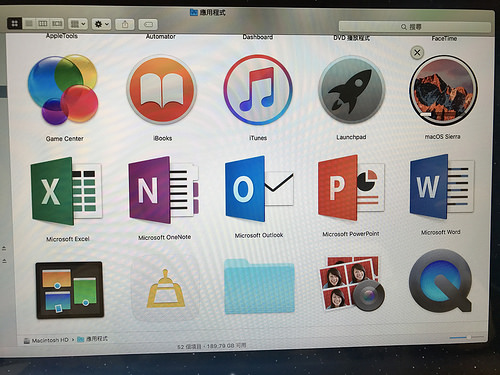Click the Share toolbar button
The width and height of the screenshot is (500, 375).
(125, 24)
